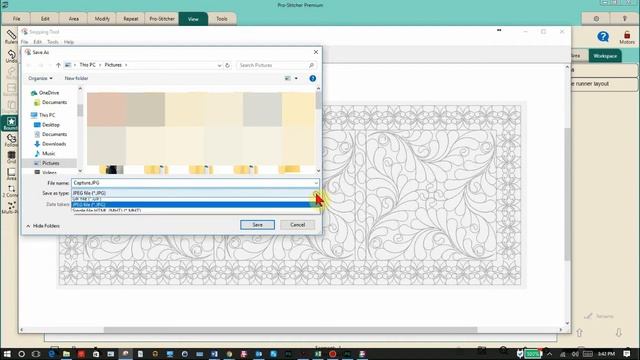Collapse the folder pane via Hide Folders
This screenshot has height=360, width=640.
(43, 226)
